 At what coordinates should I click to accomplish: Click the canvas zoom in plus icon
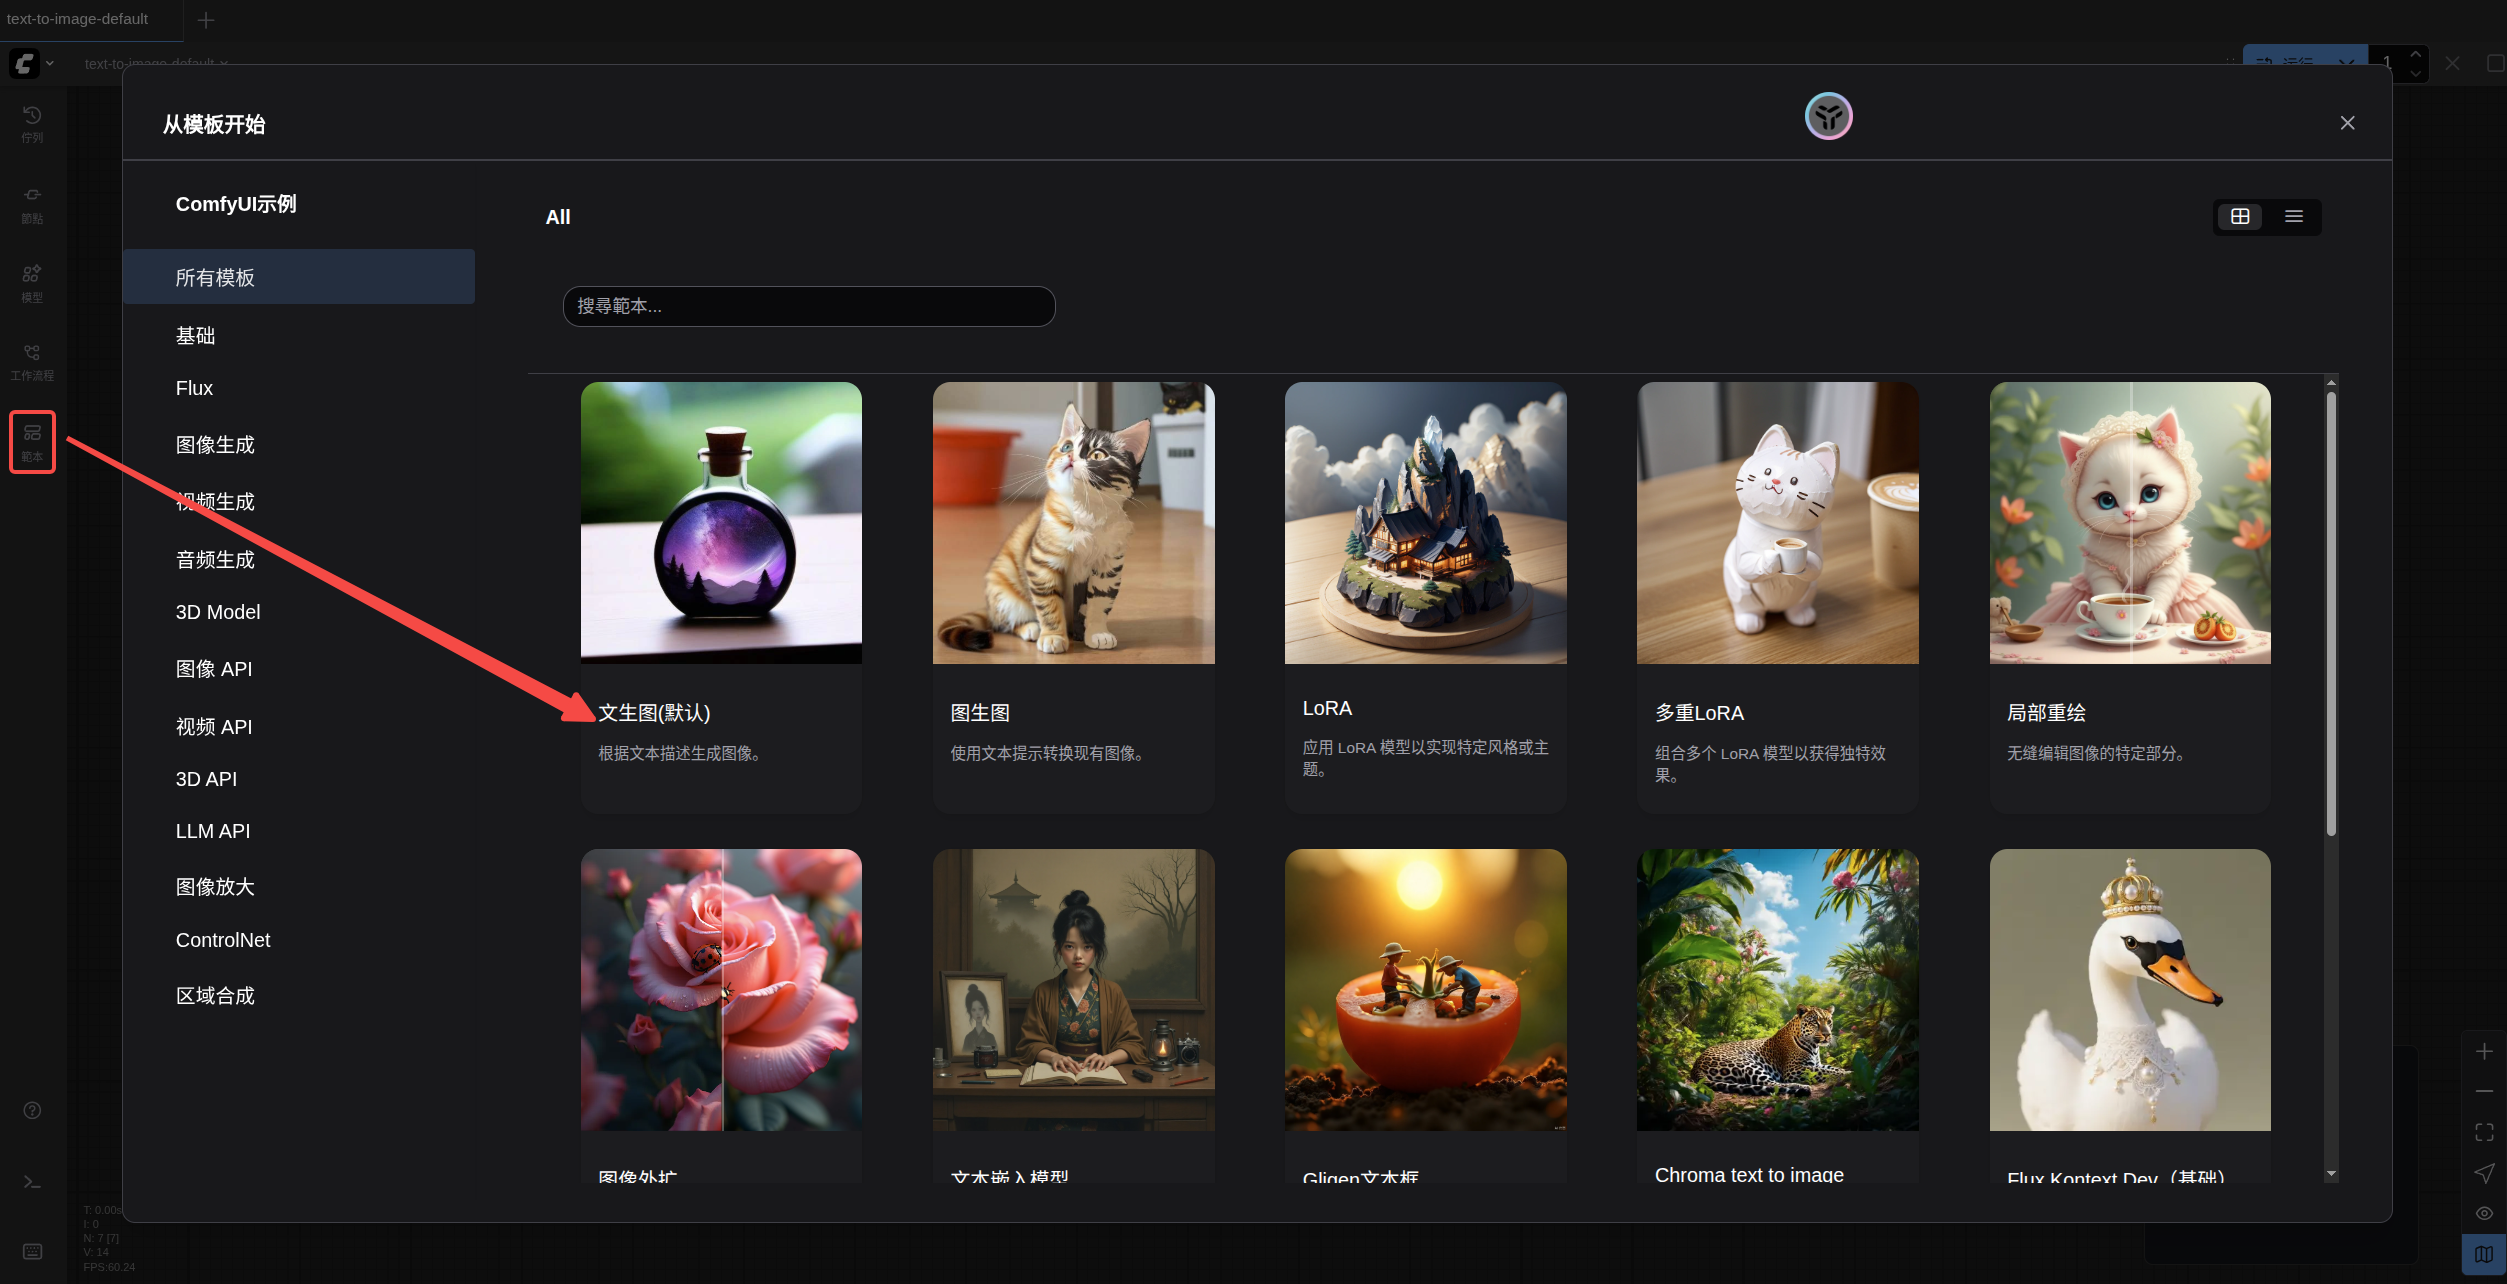tap(2483, 1051)
